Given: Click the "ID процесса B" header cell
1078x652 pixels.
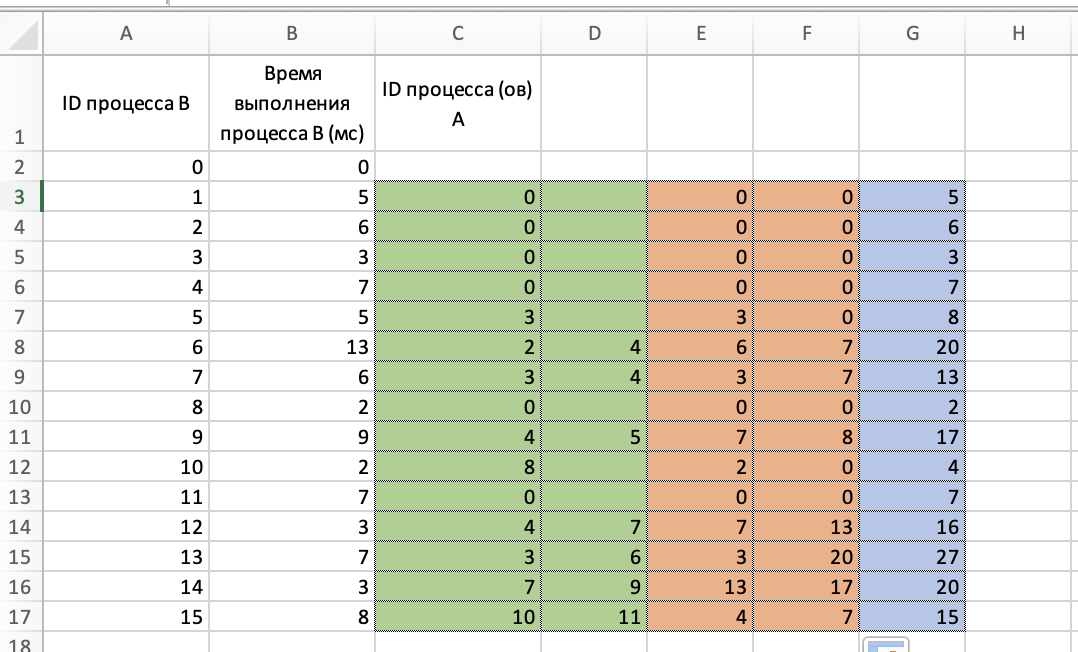Looking at the screenshot, I should tap(126, 103).
